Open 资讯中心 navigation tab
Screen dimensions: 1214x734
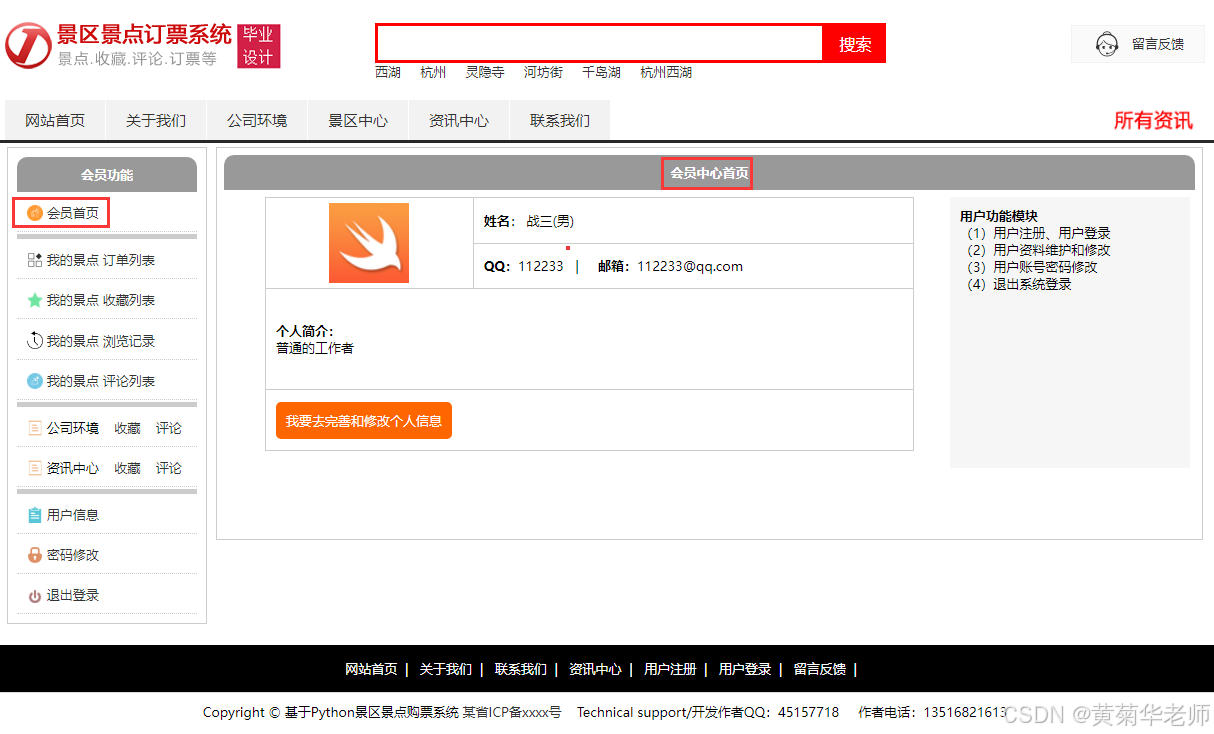[459, 120]
